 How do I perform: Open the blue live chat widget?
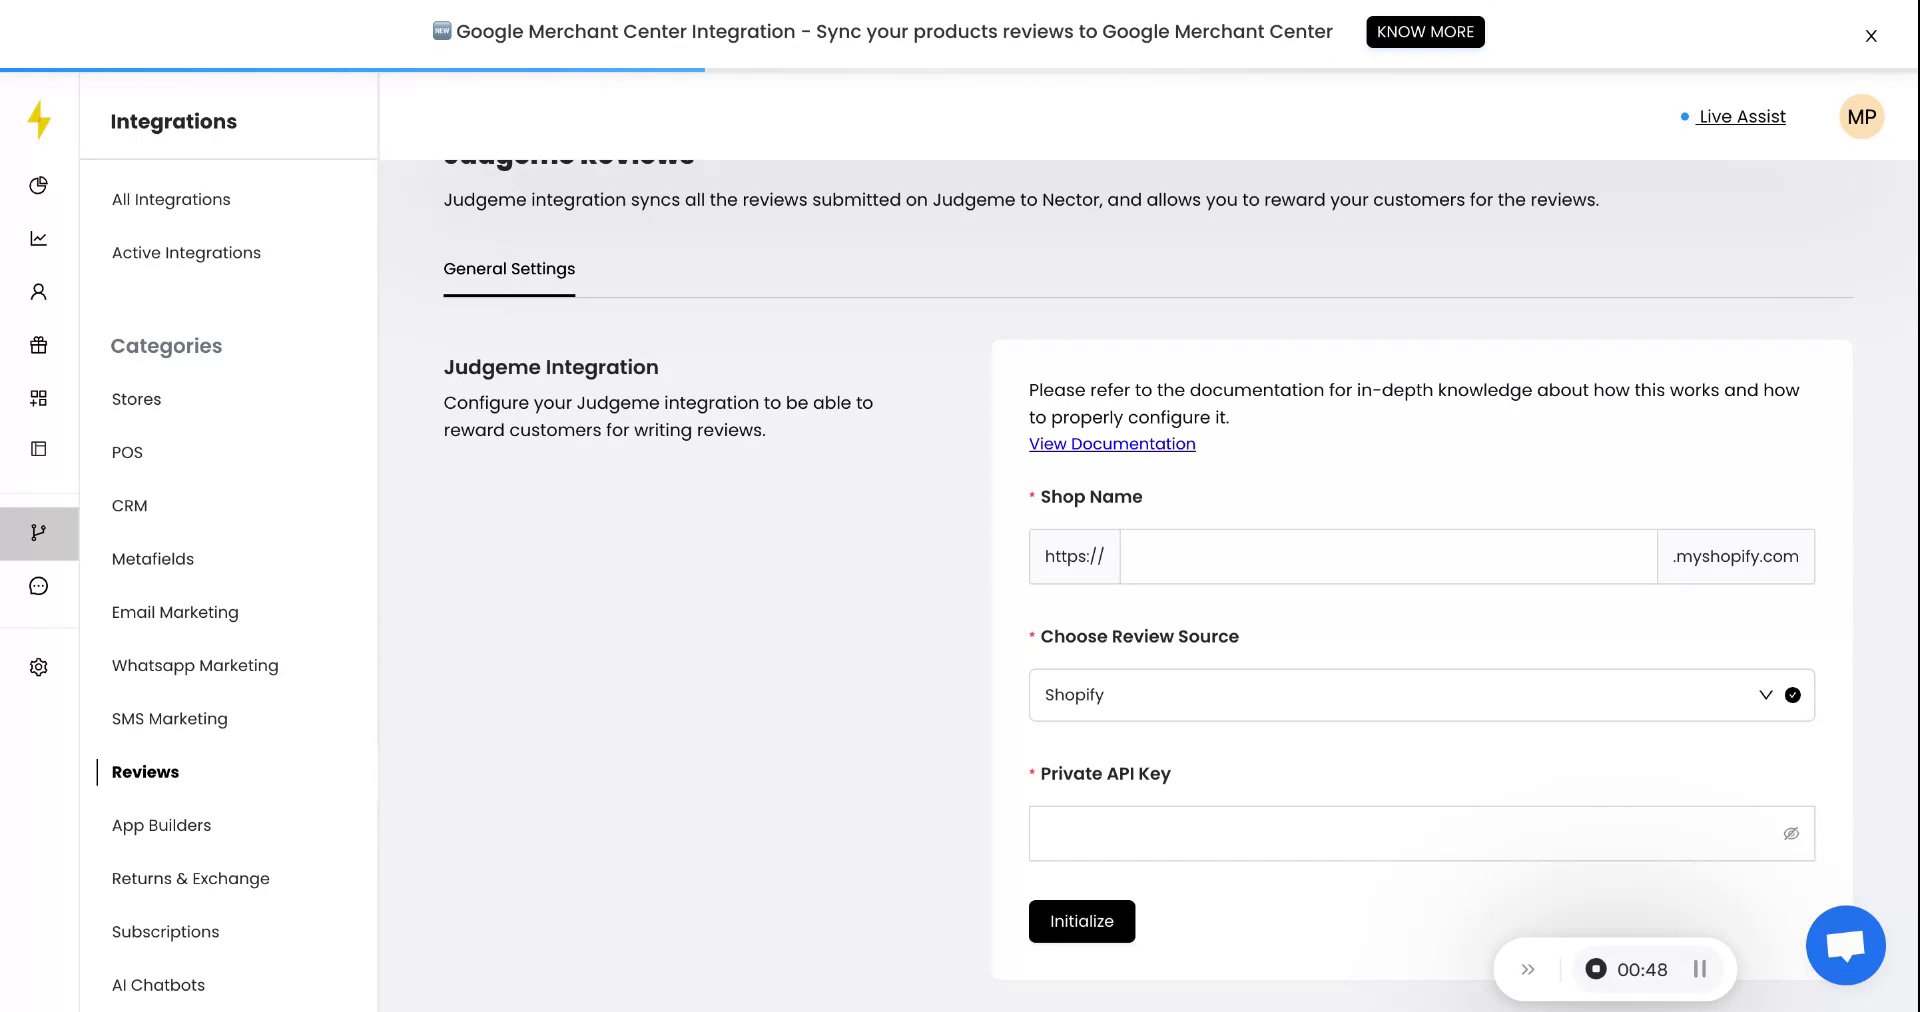point(1845,945)
